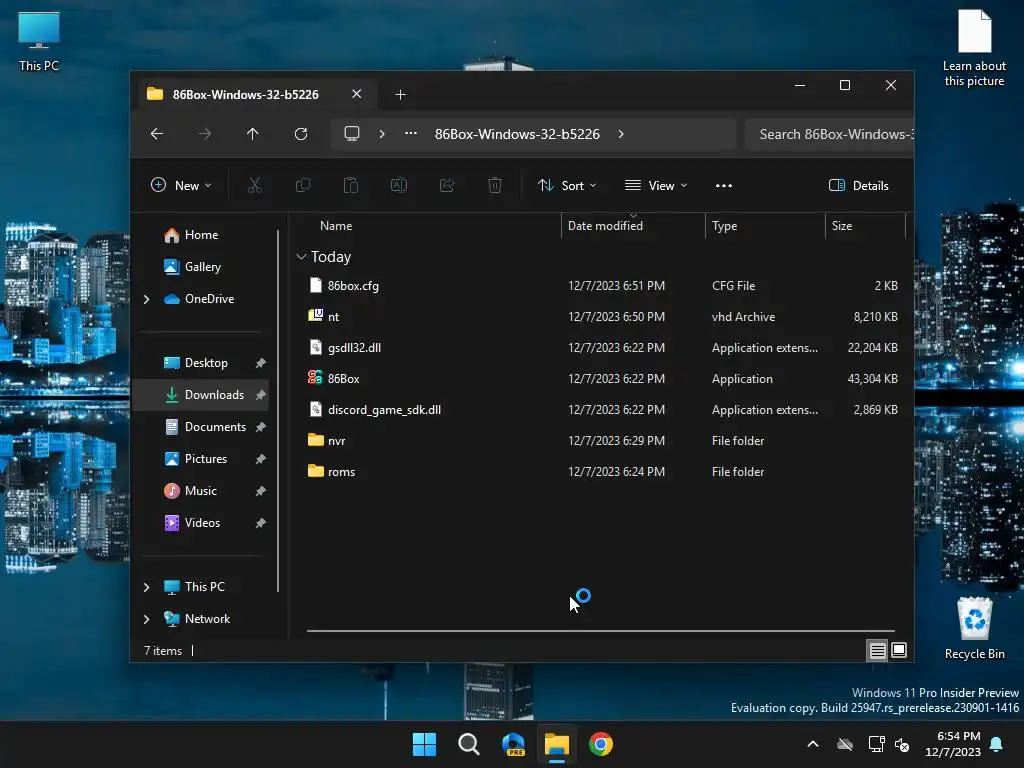Open taskbar Search

point(469,744)
